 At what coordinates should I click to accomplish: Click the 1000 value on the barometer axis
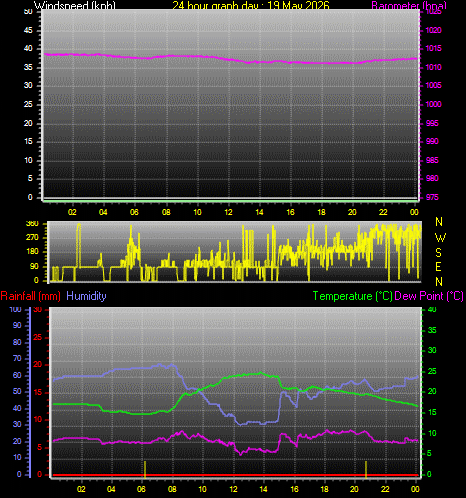coord(433,104)
